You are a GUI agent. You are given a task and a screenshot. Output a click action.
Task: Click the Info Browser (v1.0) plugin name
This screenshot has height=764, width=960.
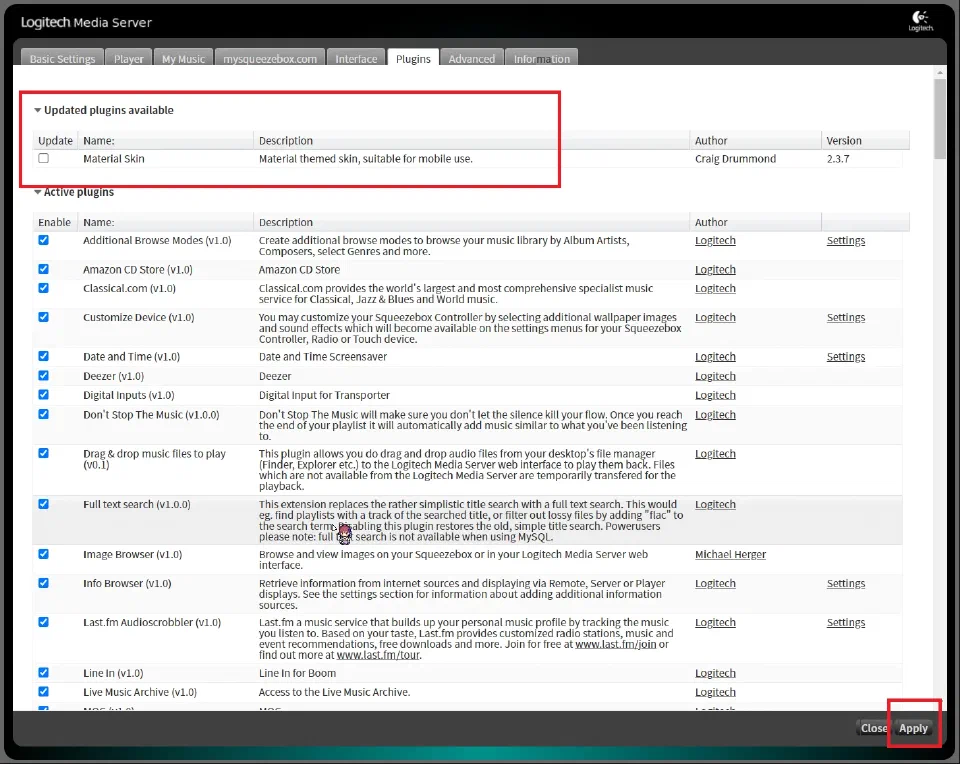point(127,583)
